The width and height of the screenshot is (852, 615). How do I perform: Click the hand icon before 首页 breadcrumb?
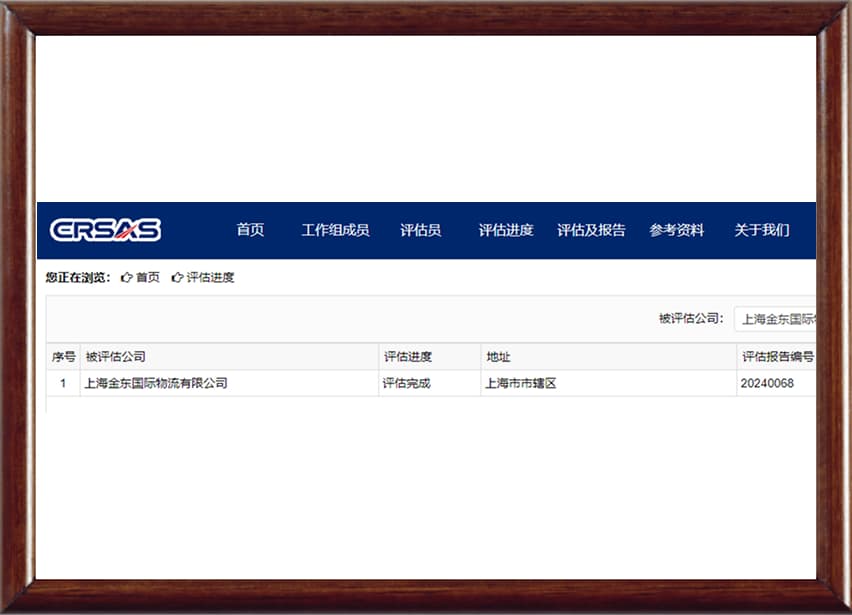point(127,278)
